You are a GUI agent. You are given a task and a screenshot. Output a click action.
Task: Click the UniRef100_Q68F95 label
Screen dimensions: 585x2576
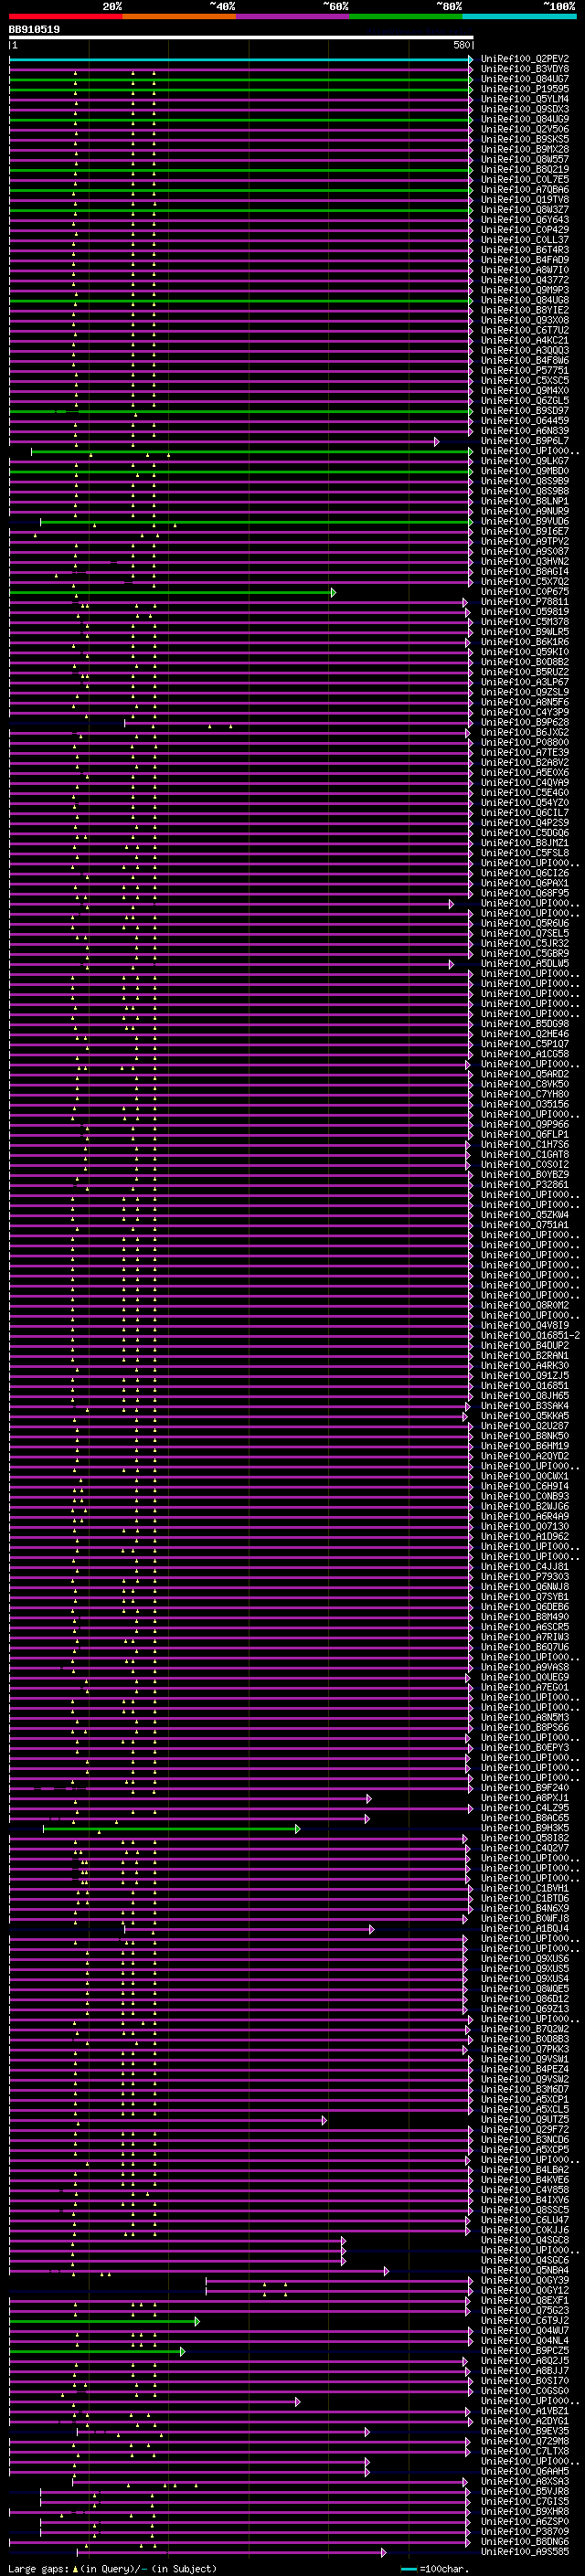click(525, 893)
